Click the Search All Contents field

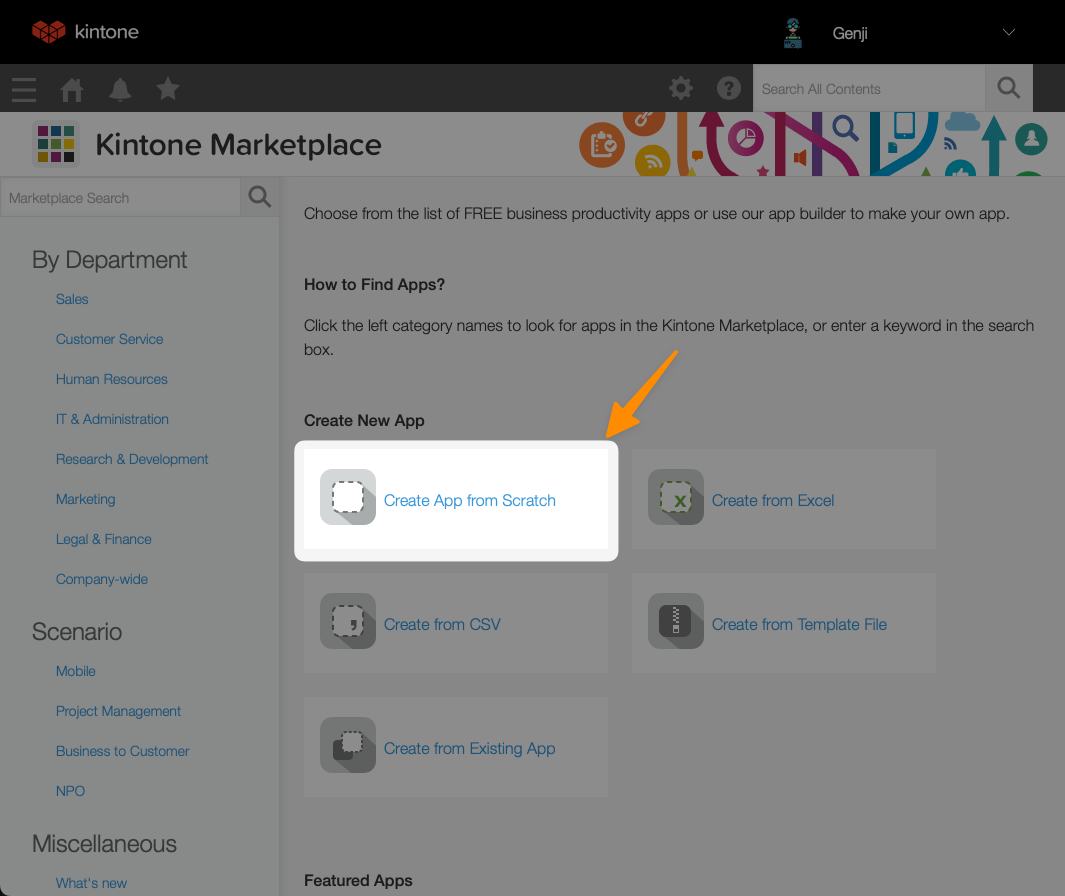click(x=869, y=88)
